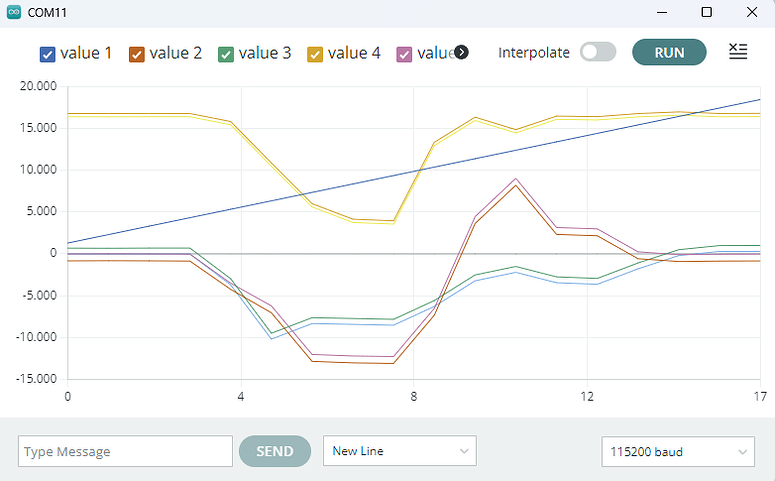Uncheck the value 1 checkbox
This screenshot has width=775, height=481.
(48, 54)
